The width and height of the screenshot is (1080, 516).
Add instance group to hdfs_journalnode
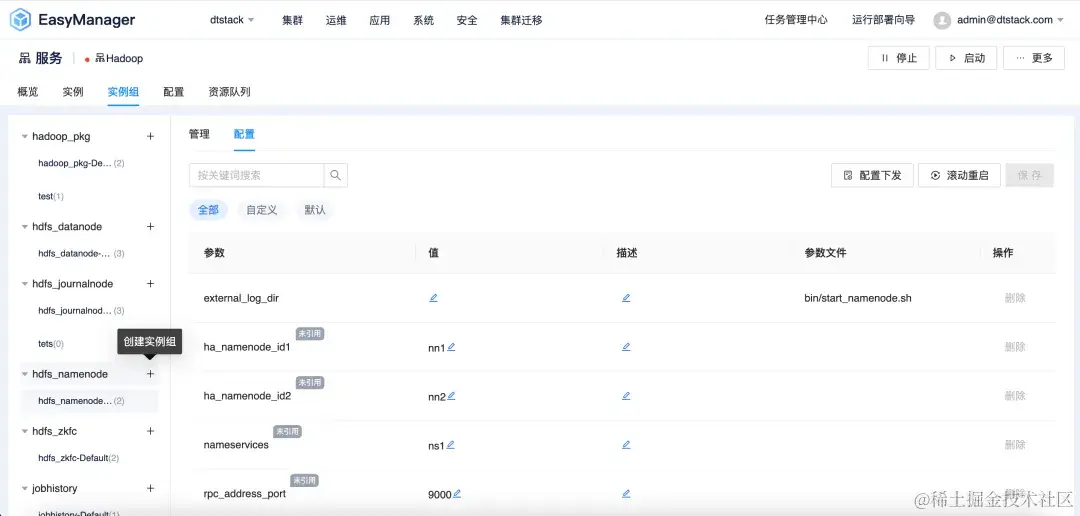tap(150, 284)
